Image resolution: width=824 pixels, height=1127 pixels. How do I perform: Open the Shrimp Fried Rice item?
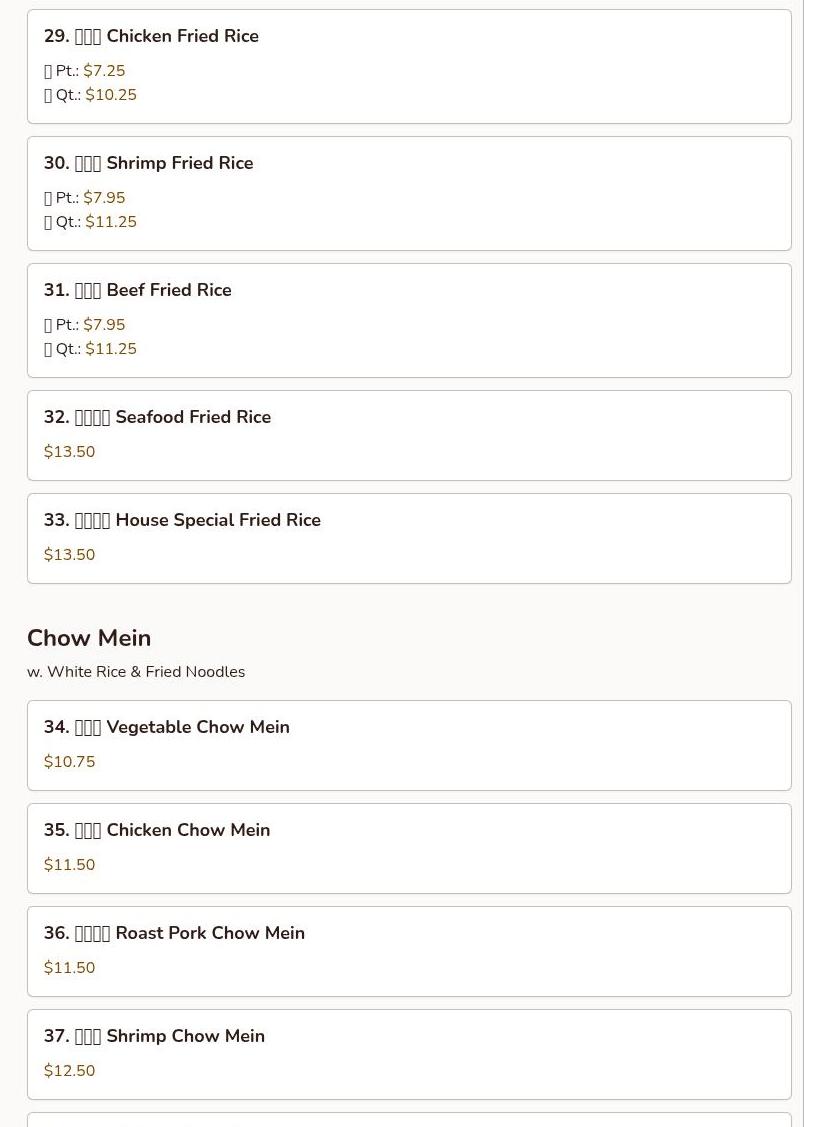409,193
